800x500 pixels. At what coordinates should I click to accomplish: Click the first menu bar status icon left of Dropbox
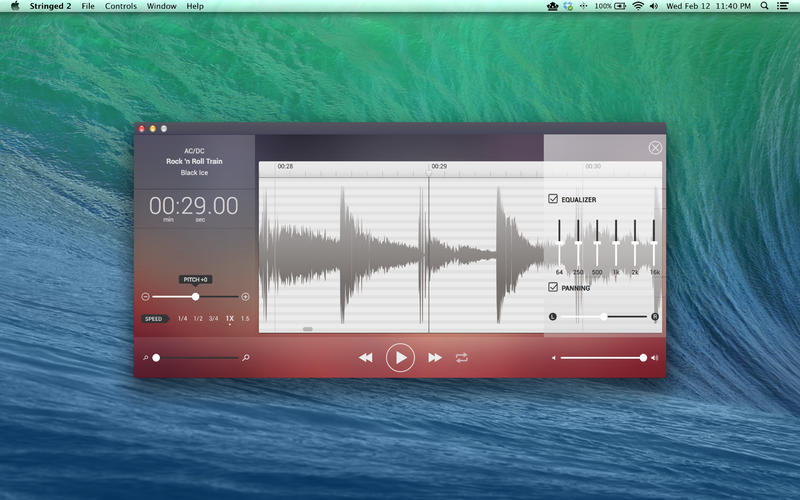point(553,6)
